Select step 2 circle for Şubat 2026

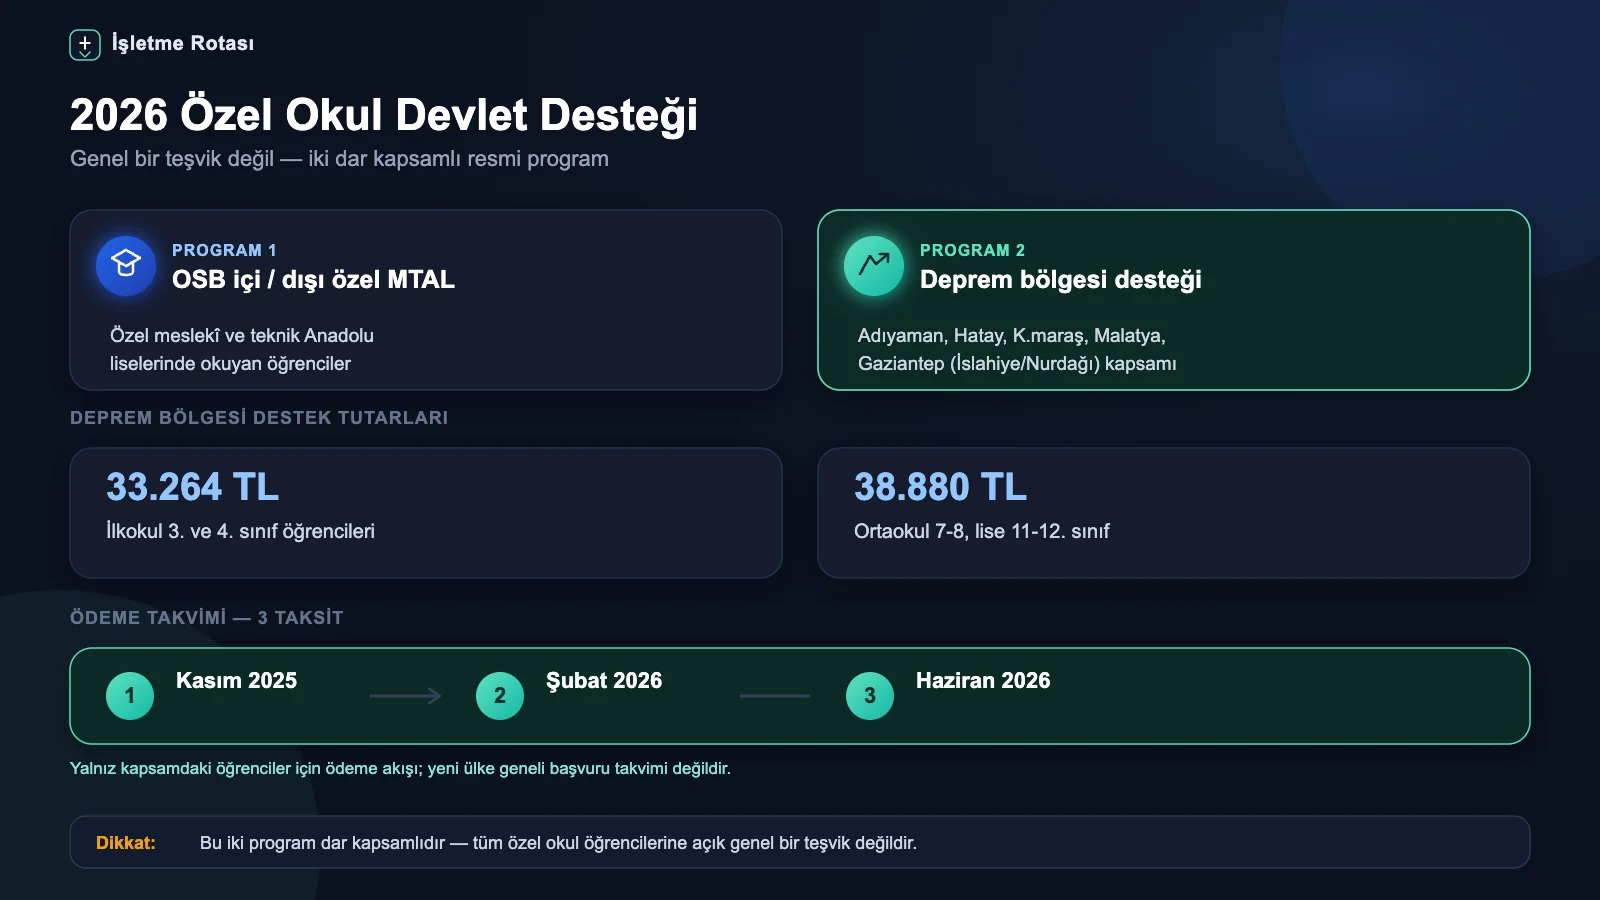(x=500, y=696)
